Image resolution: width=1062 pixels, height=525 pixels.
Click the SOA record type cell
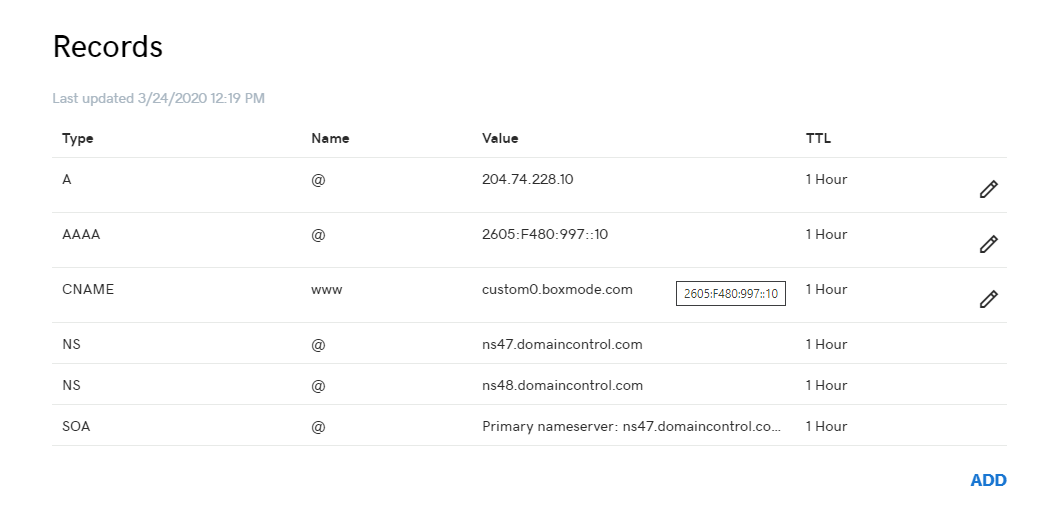click(77, 427)
